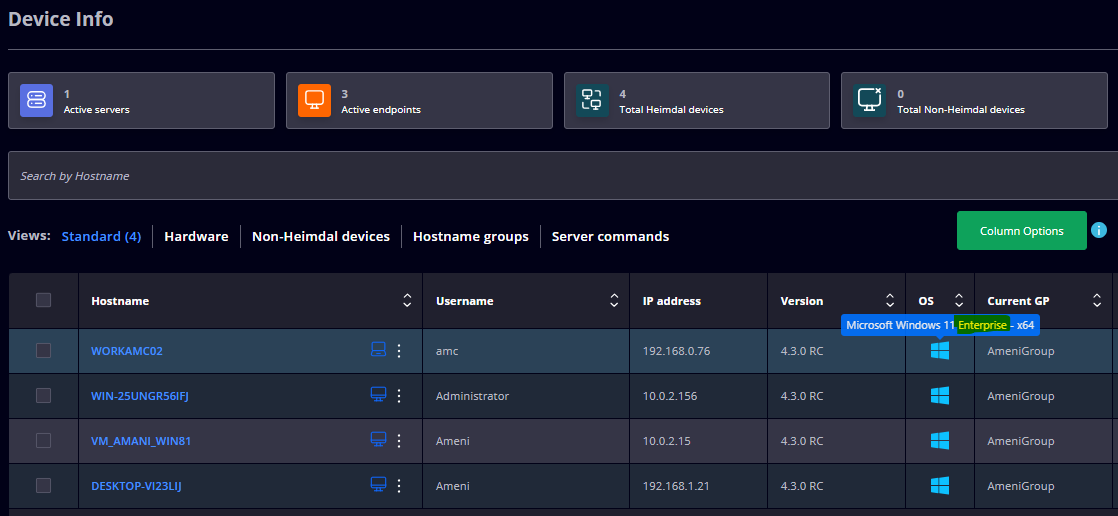Image resolution: width=1118 pixels, height=516 pixels.
Task: Click version 4.3.0 RC for WORKAMC02
Action: (x=802, y=351)
